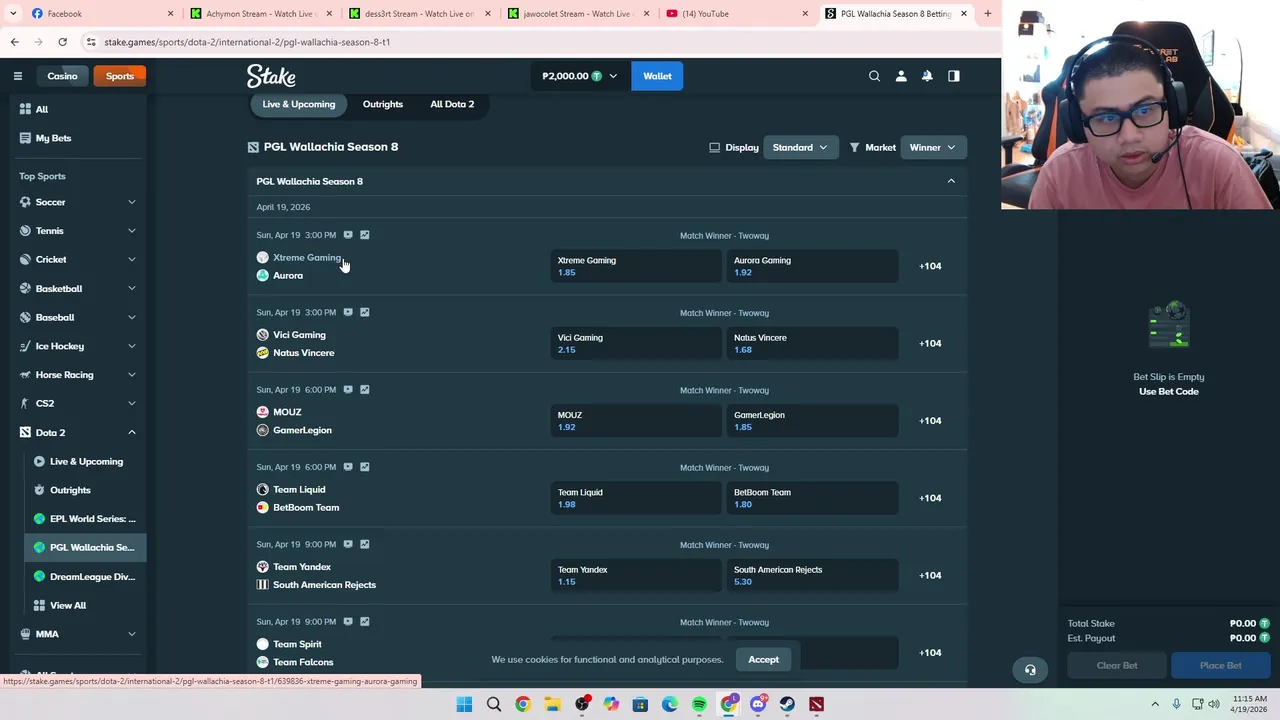Image resolution: width=1280 pixels, height=720 pixels.
Task: Click the Display layout icon
Action: coord(714,147)
